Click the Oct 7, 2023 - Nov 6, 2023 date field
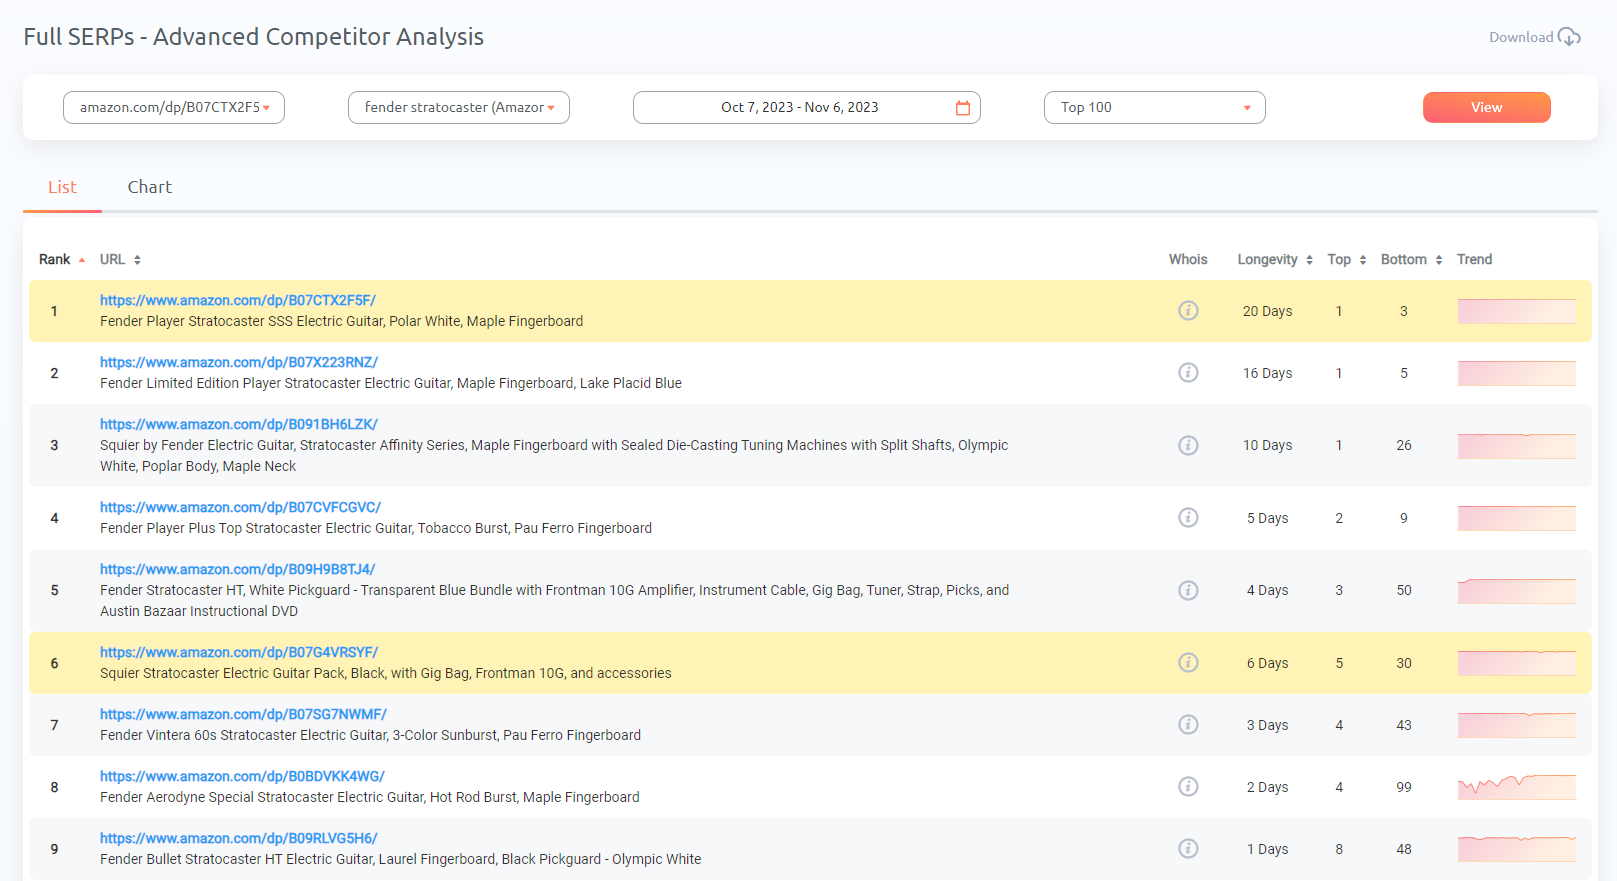The image size is (1617, 881). (807, 108)
